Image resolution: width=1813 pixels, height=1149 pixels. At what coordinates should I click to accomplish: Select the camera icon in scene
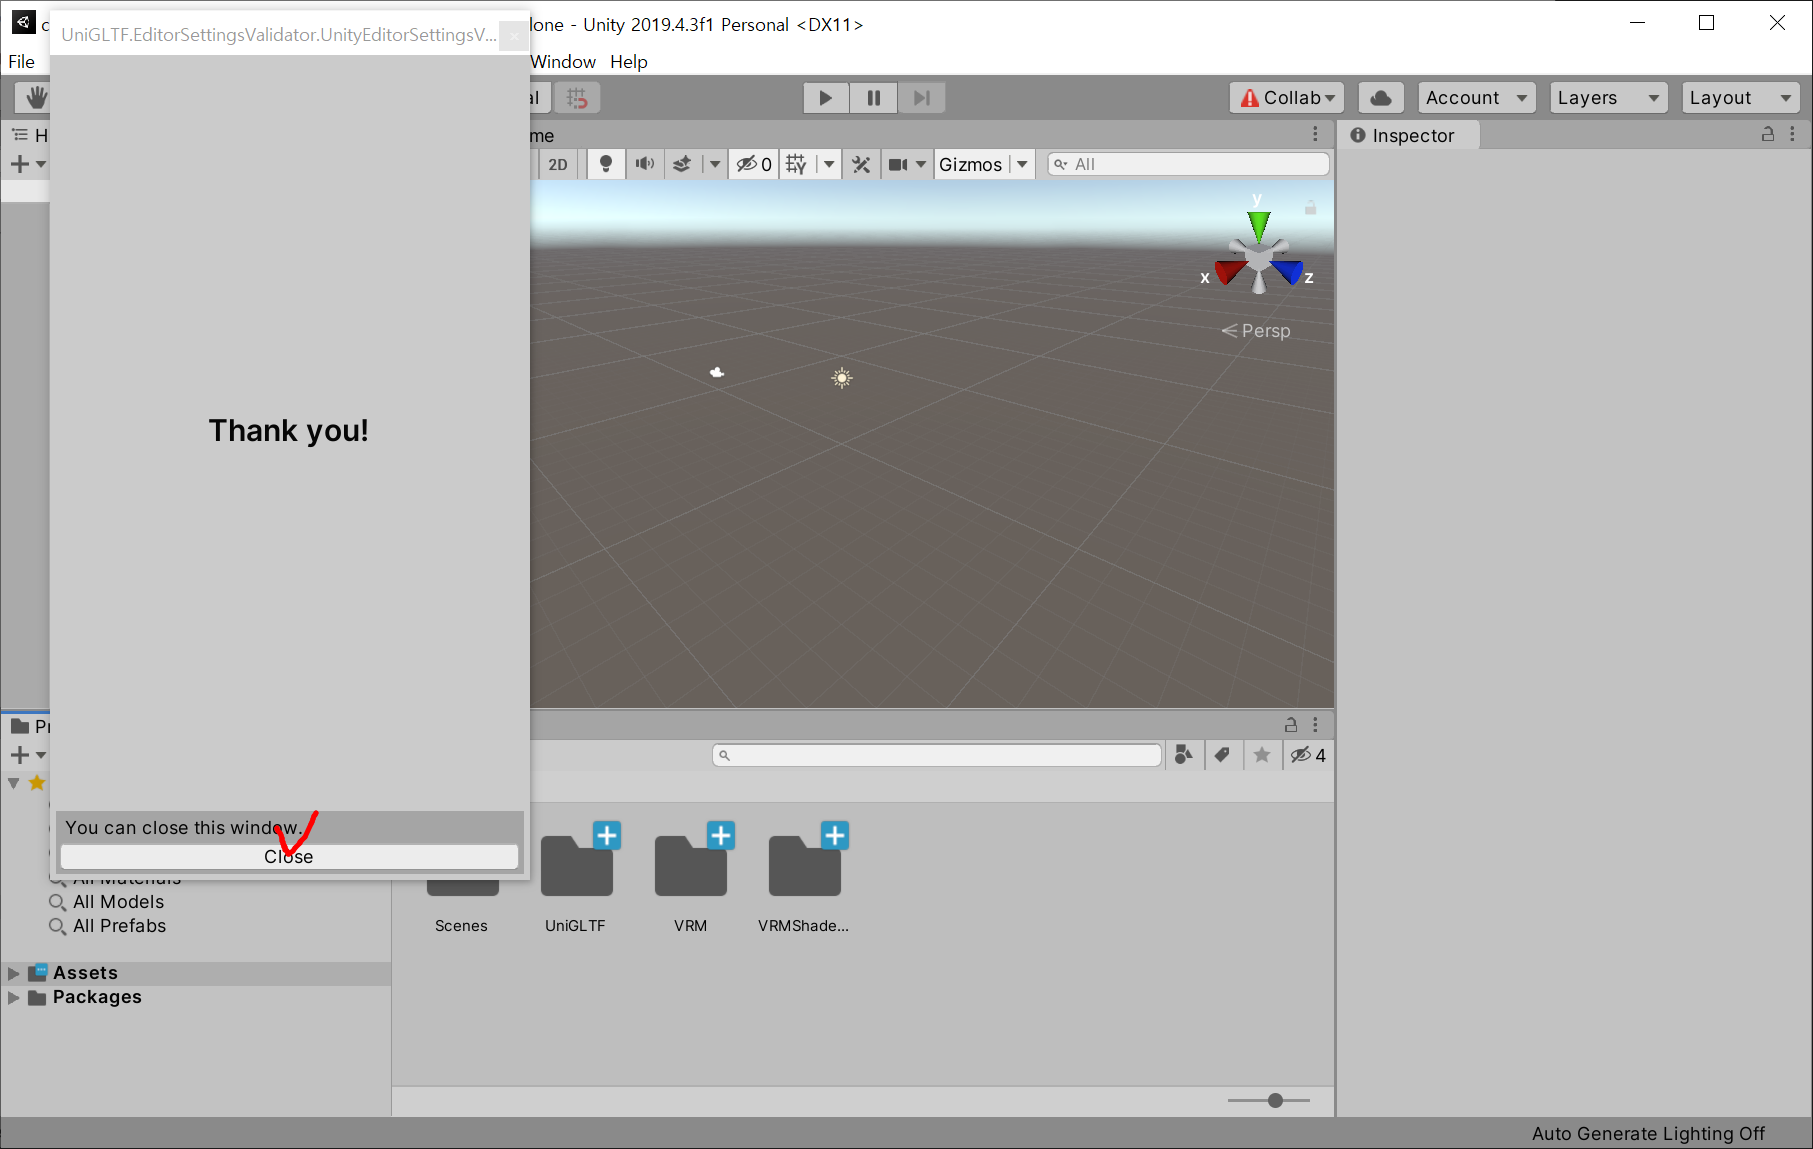point(717,372)
